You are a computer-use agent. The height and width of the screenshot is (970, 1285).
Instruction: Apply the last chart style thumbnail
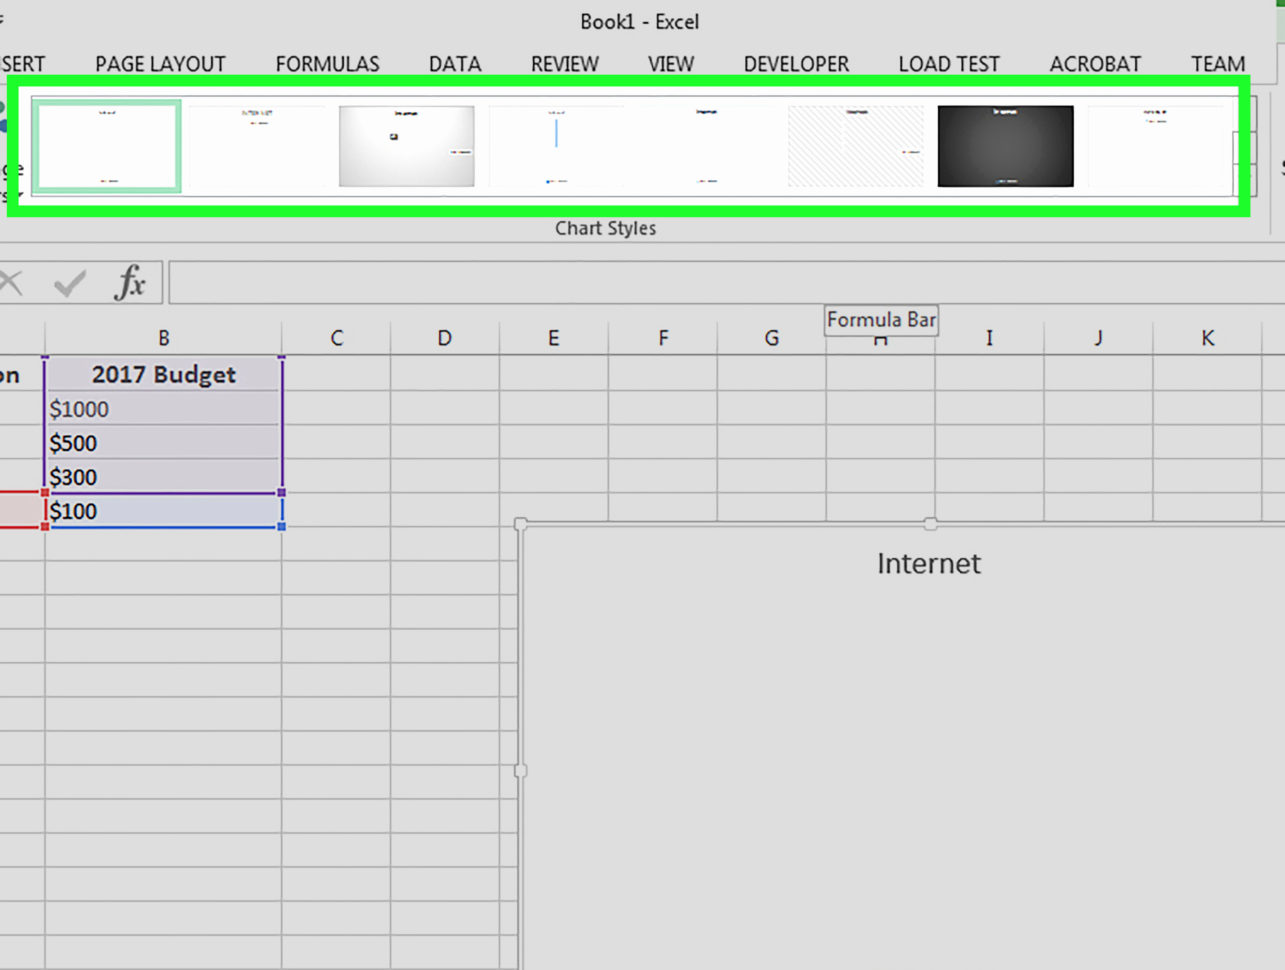click(1156, 145)
